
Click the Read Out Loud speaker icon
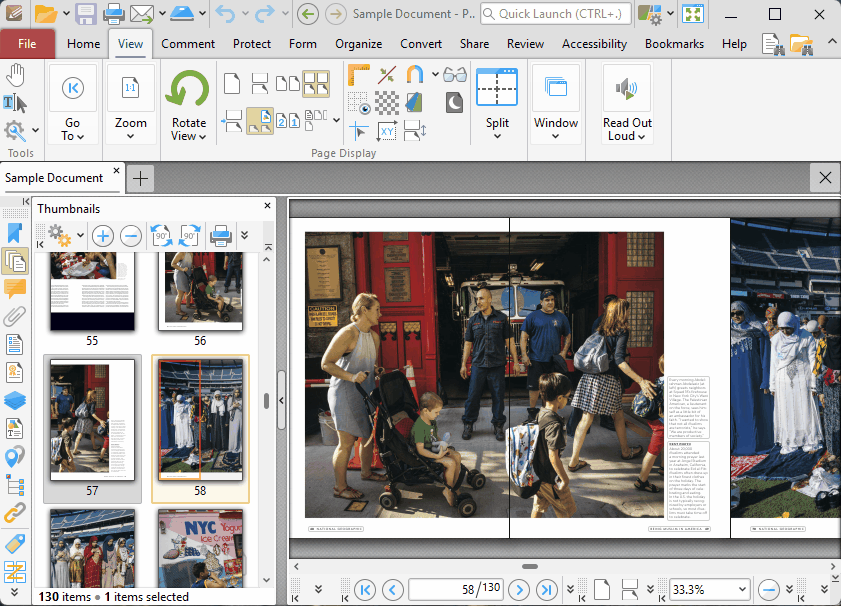tap(627, 90)
